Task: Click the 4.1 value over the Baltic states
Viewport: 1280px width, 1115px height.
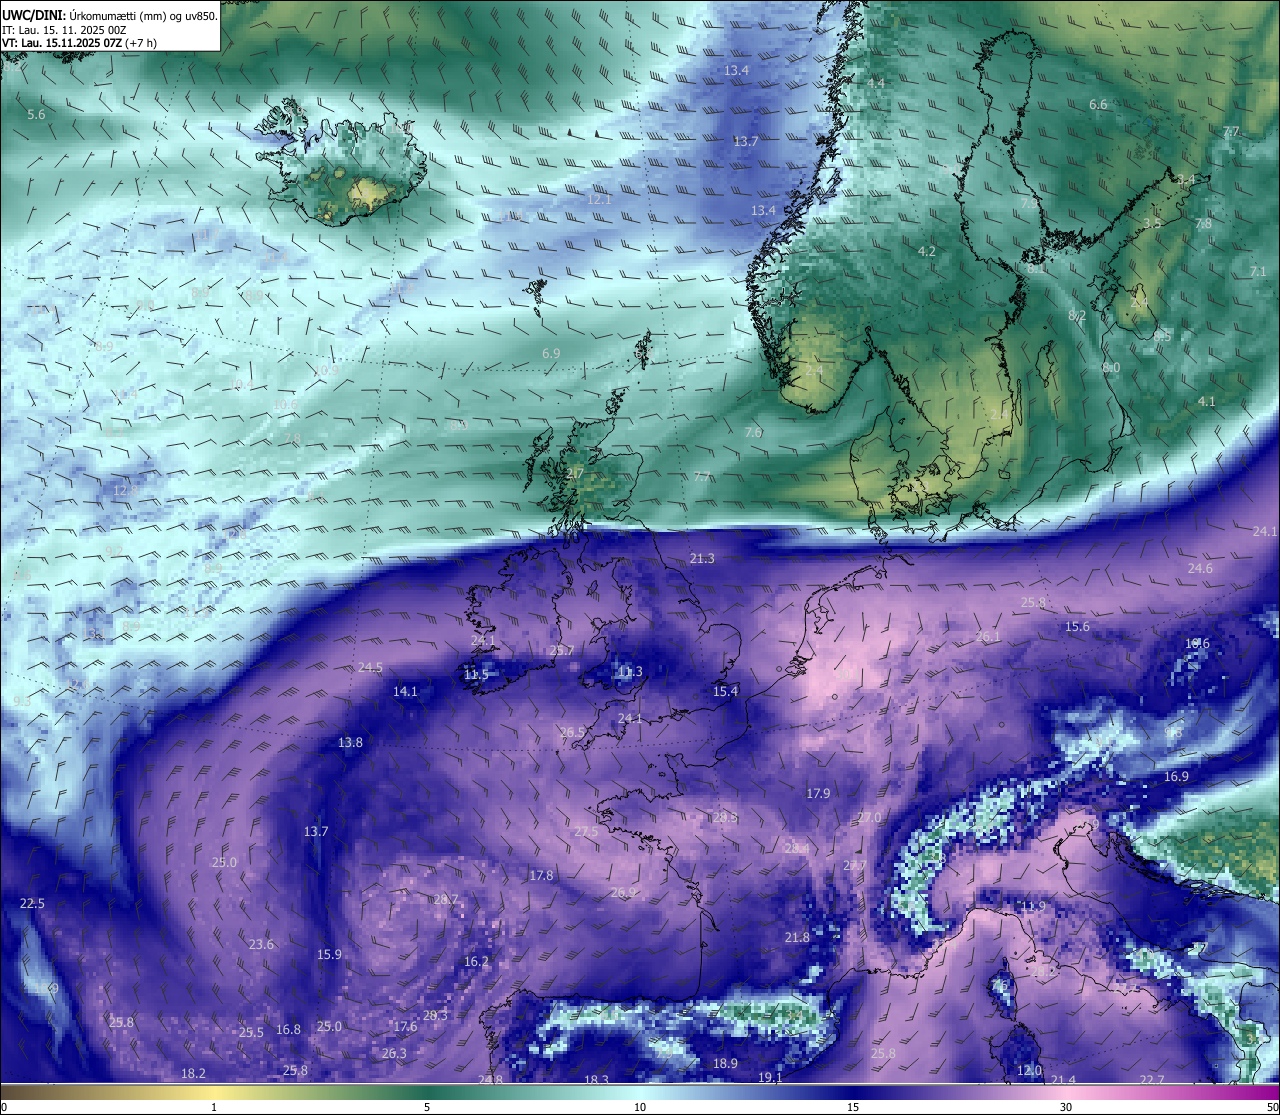Action: [1206, 401]
